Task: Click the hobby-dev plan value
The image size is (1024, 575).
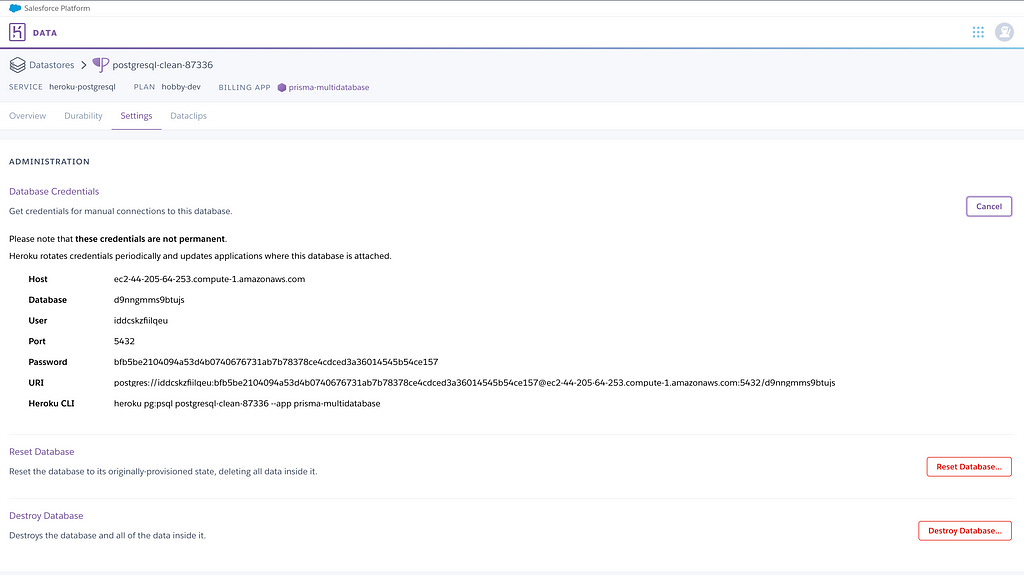Action: pos(181,87)
